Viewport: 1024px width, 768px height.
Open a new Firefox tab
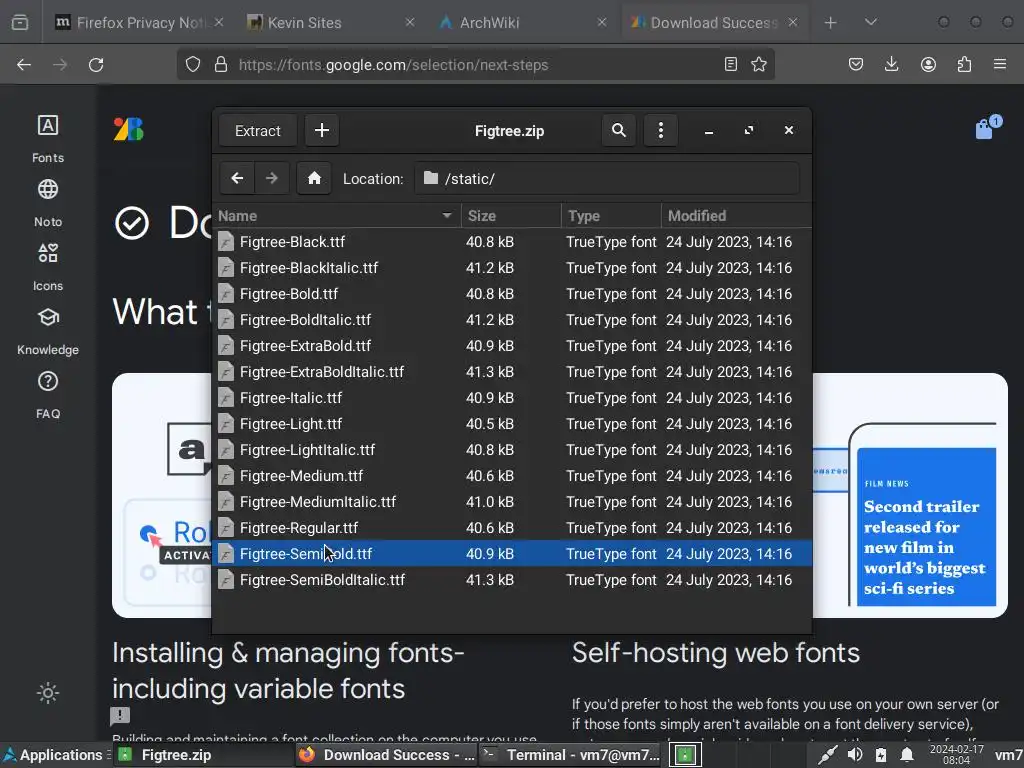pyautogui.click(x=830, y=23)
